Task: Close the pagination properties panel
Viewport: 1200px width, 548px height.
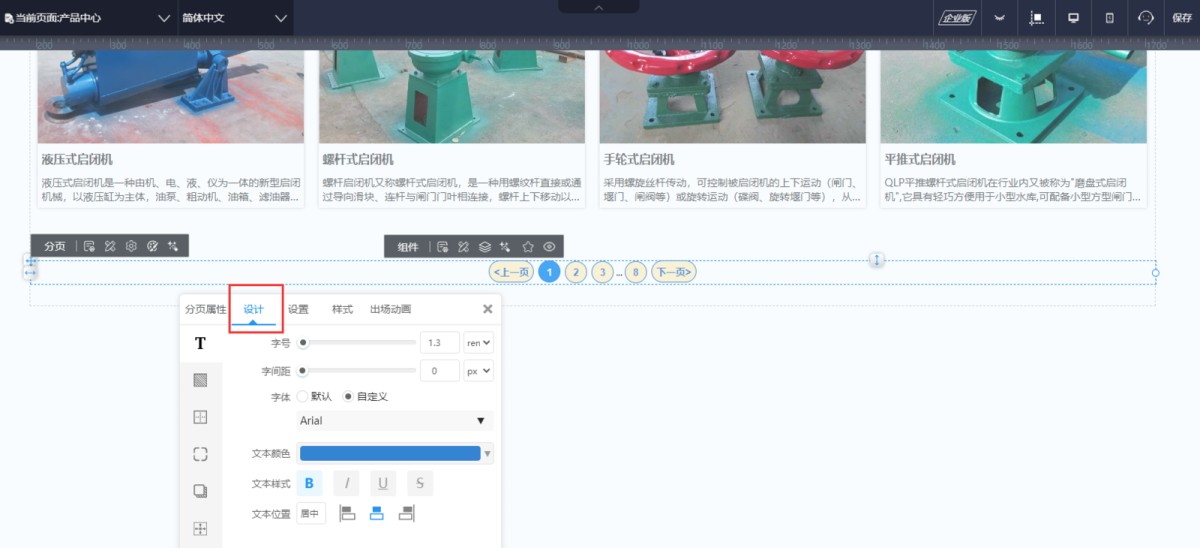Action: [488, 309]
